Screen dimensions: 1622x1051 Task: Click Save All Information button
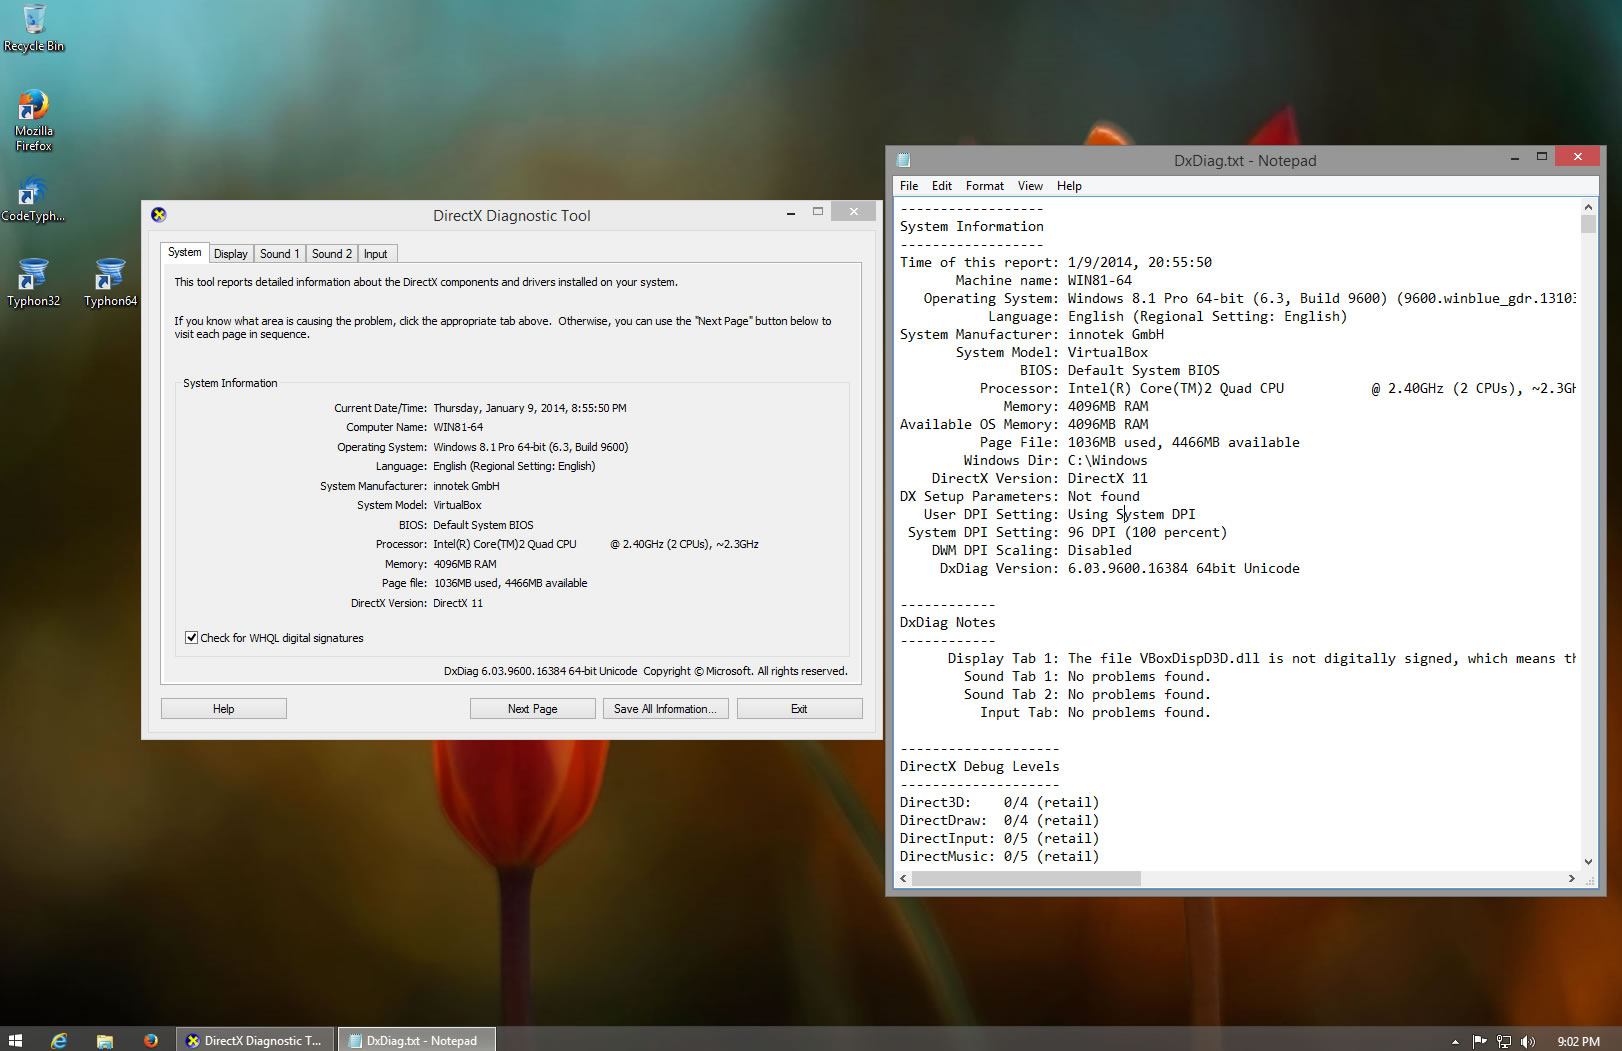[665, 708]
